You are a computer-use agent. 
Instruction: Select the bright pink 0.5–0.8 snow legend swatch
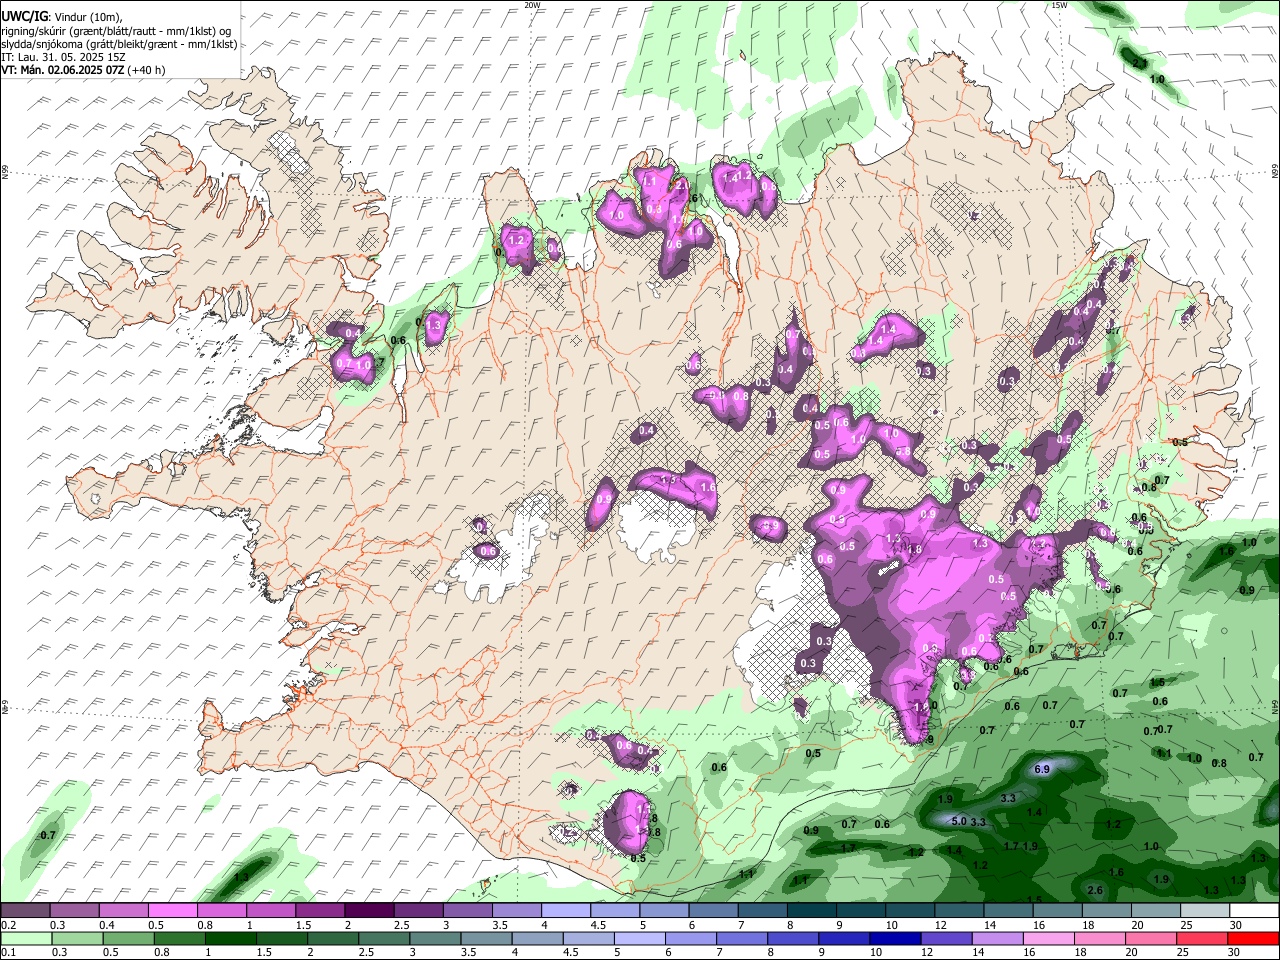pos(172,911)
